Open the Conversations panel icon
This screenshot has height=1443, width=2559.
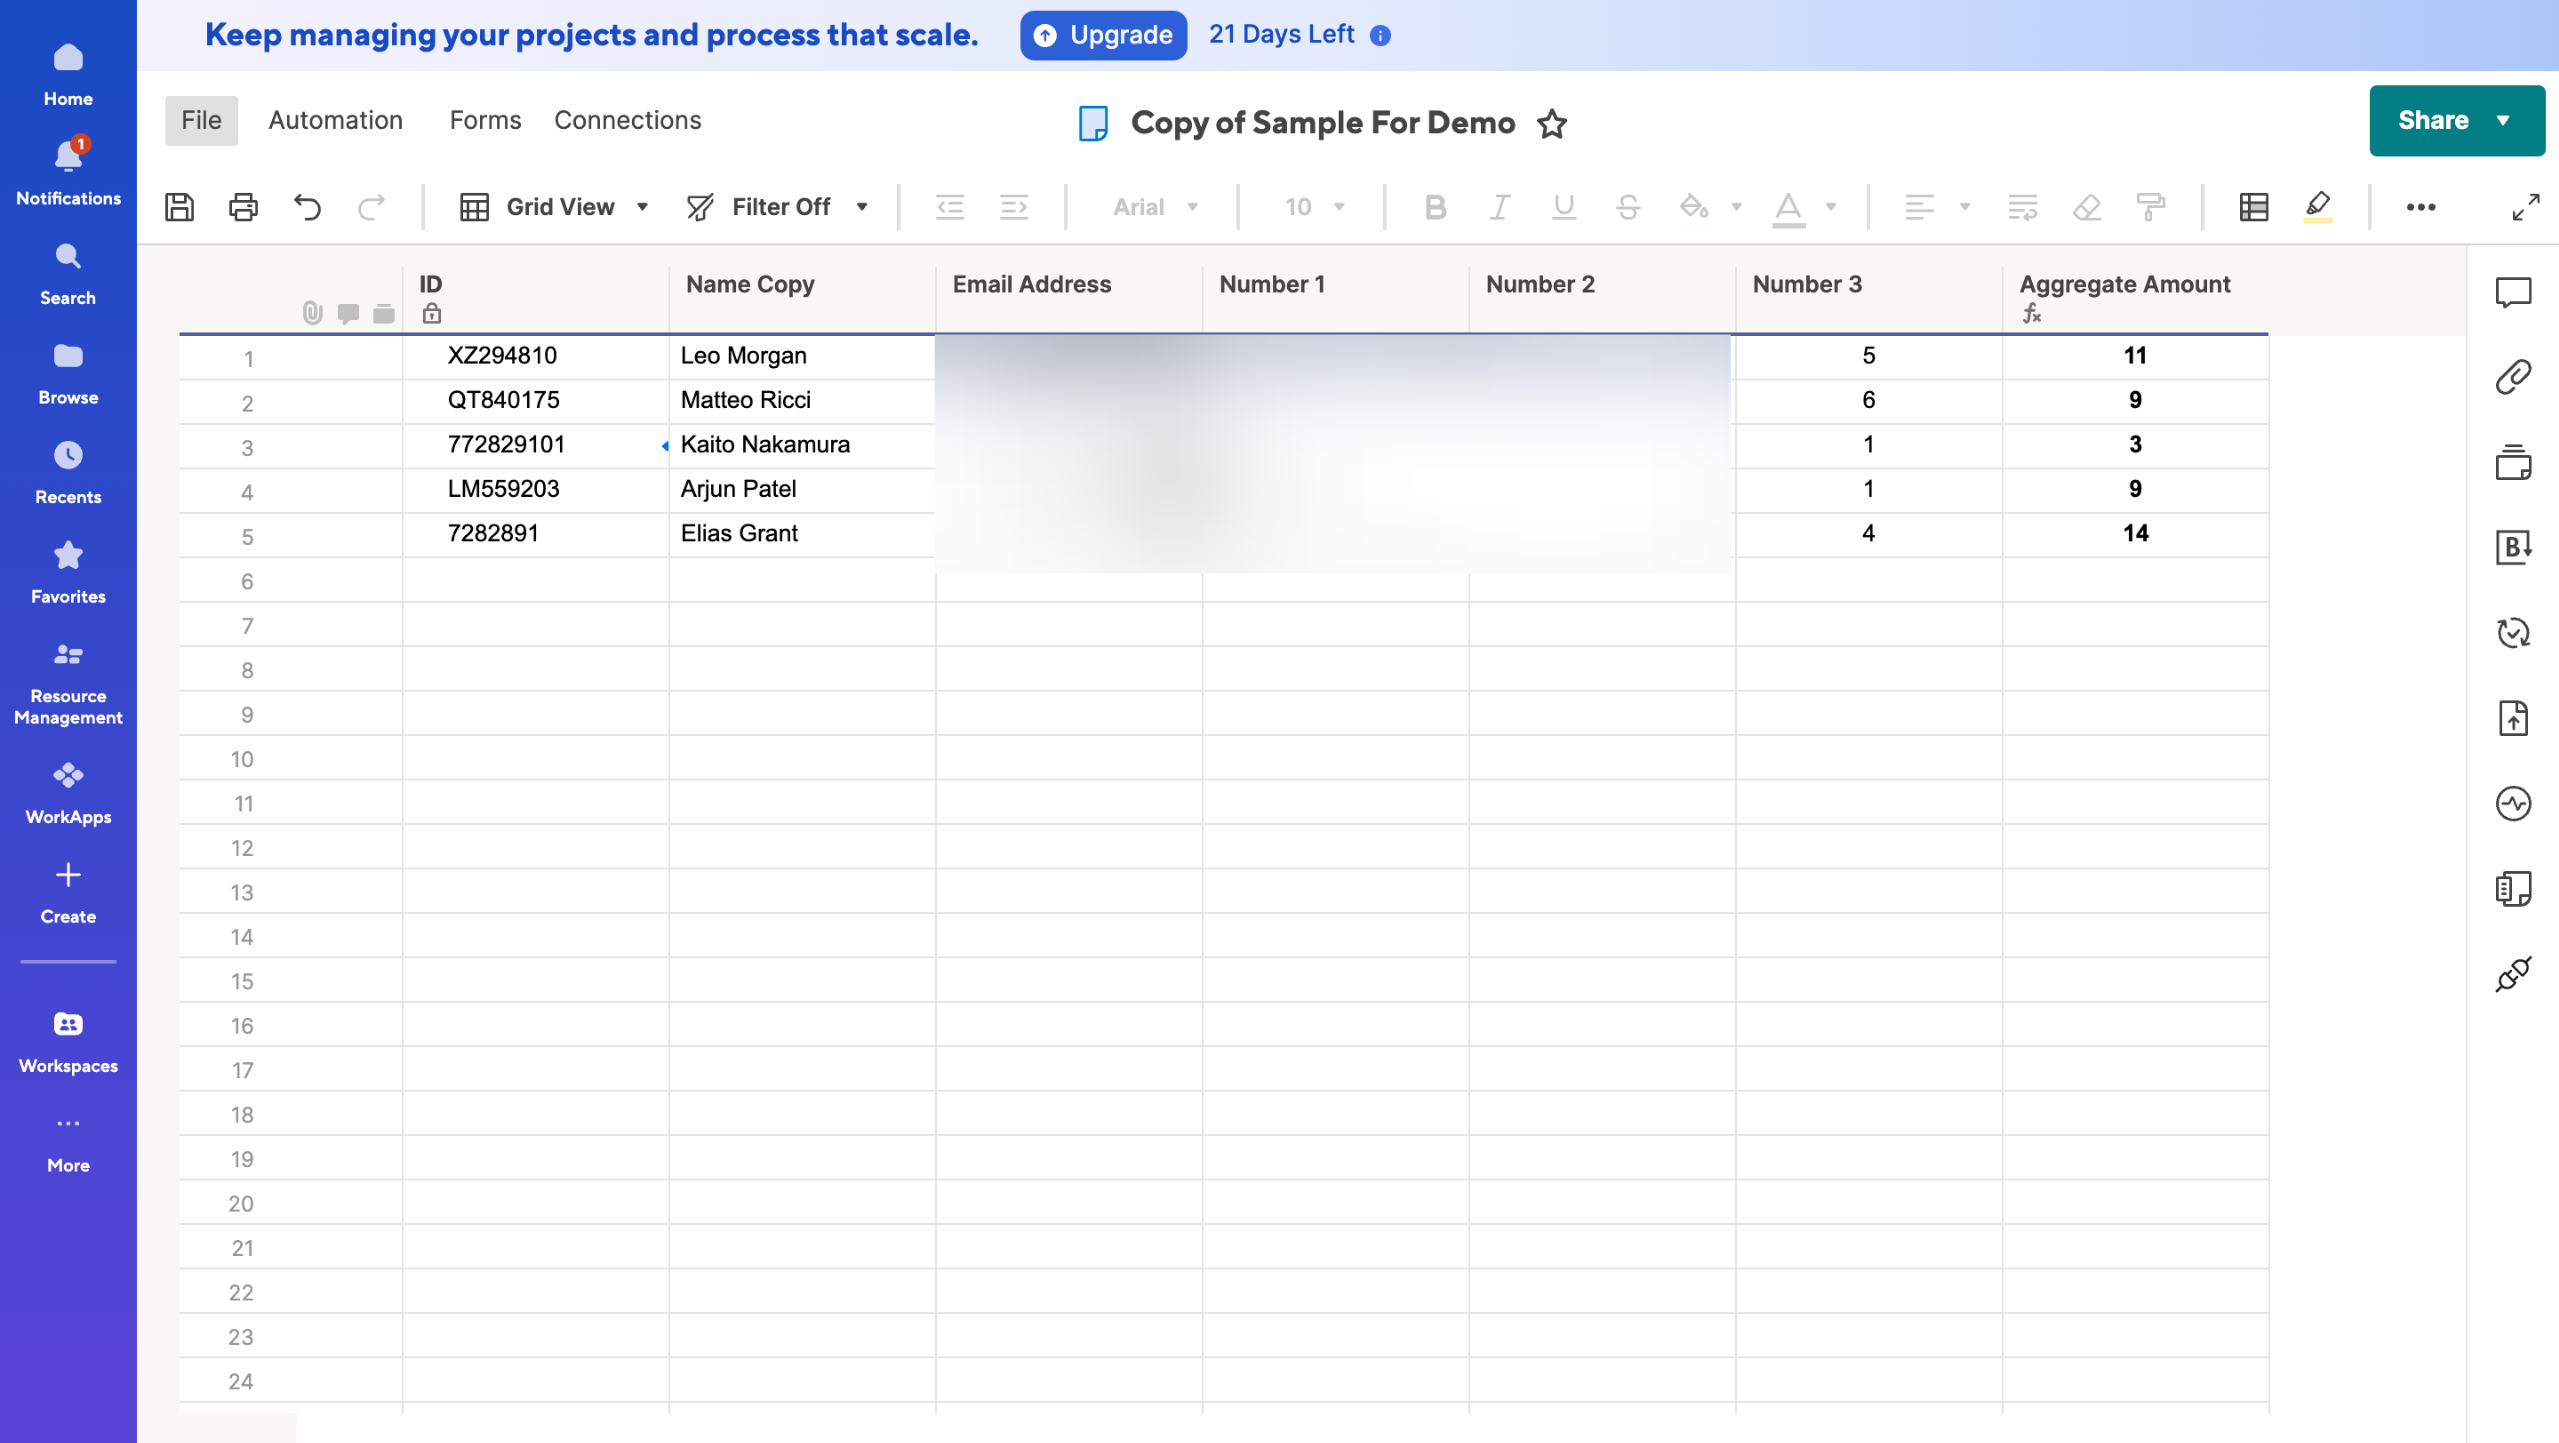pos(2512,292)
